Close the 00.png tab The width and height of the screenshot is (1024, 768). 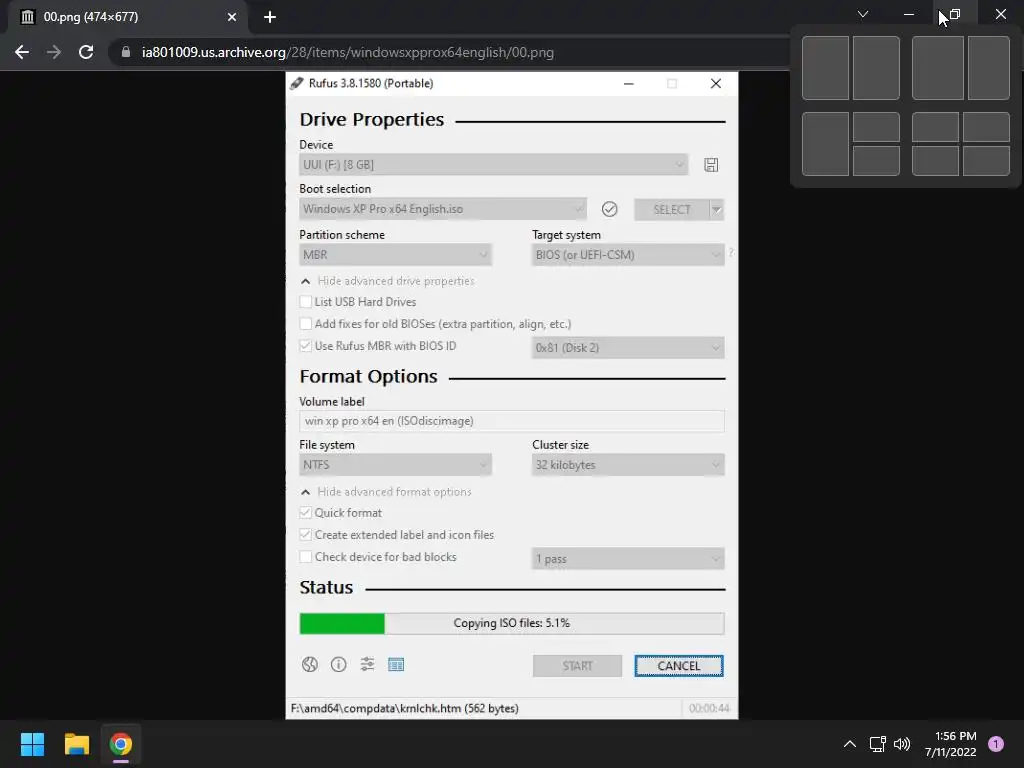coord(232,17)
